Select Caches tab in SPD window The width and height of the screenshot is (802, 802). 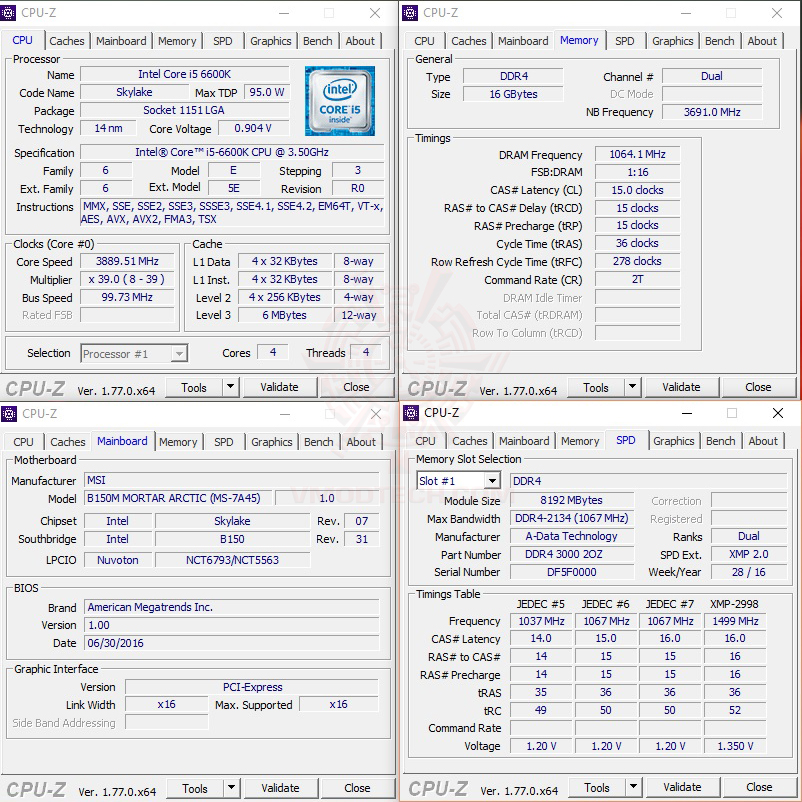(x=470, y=441)
